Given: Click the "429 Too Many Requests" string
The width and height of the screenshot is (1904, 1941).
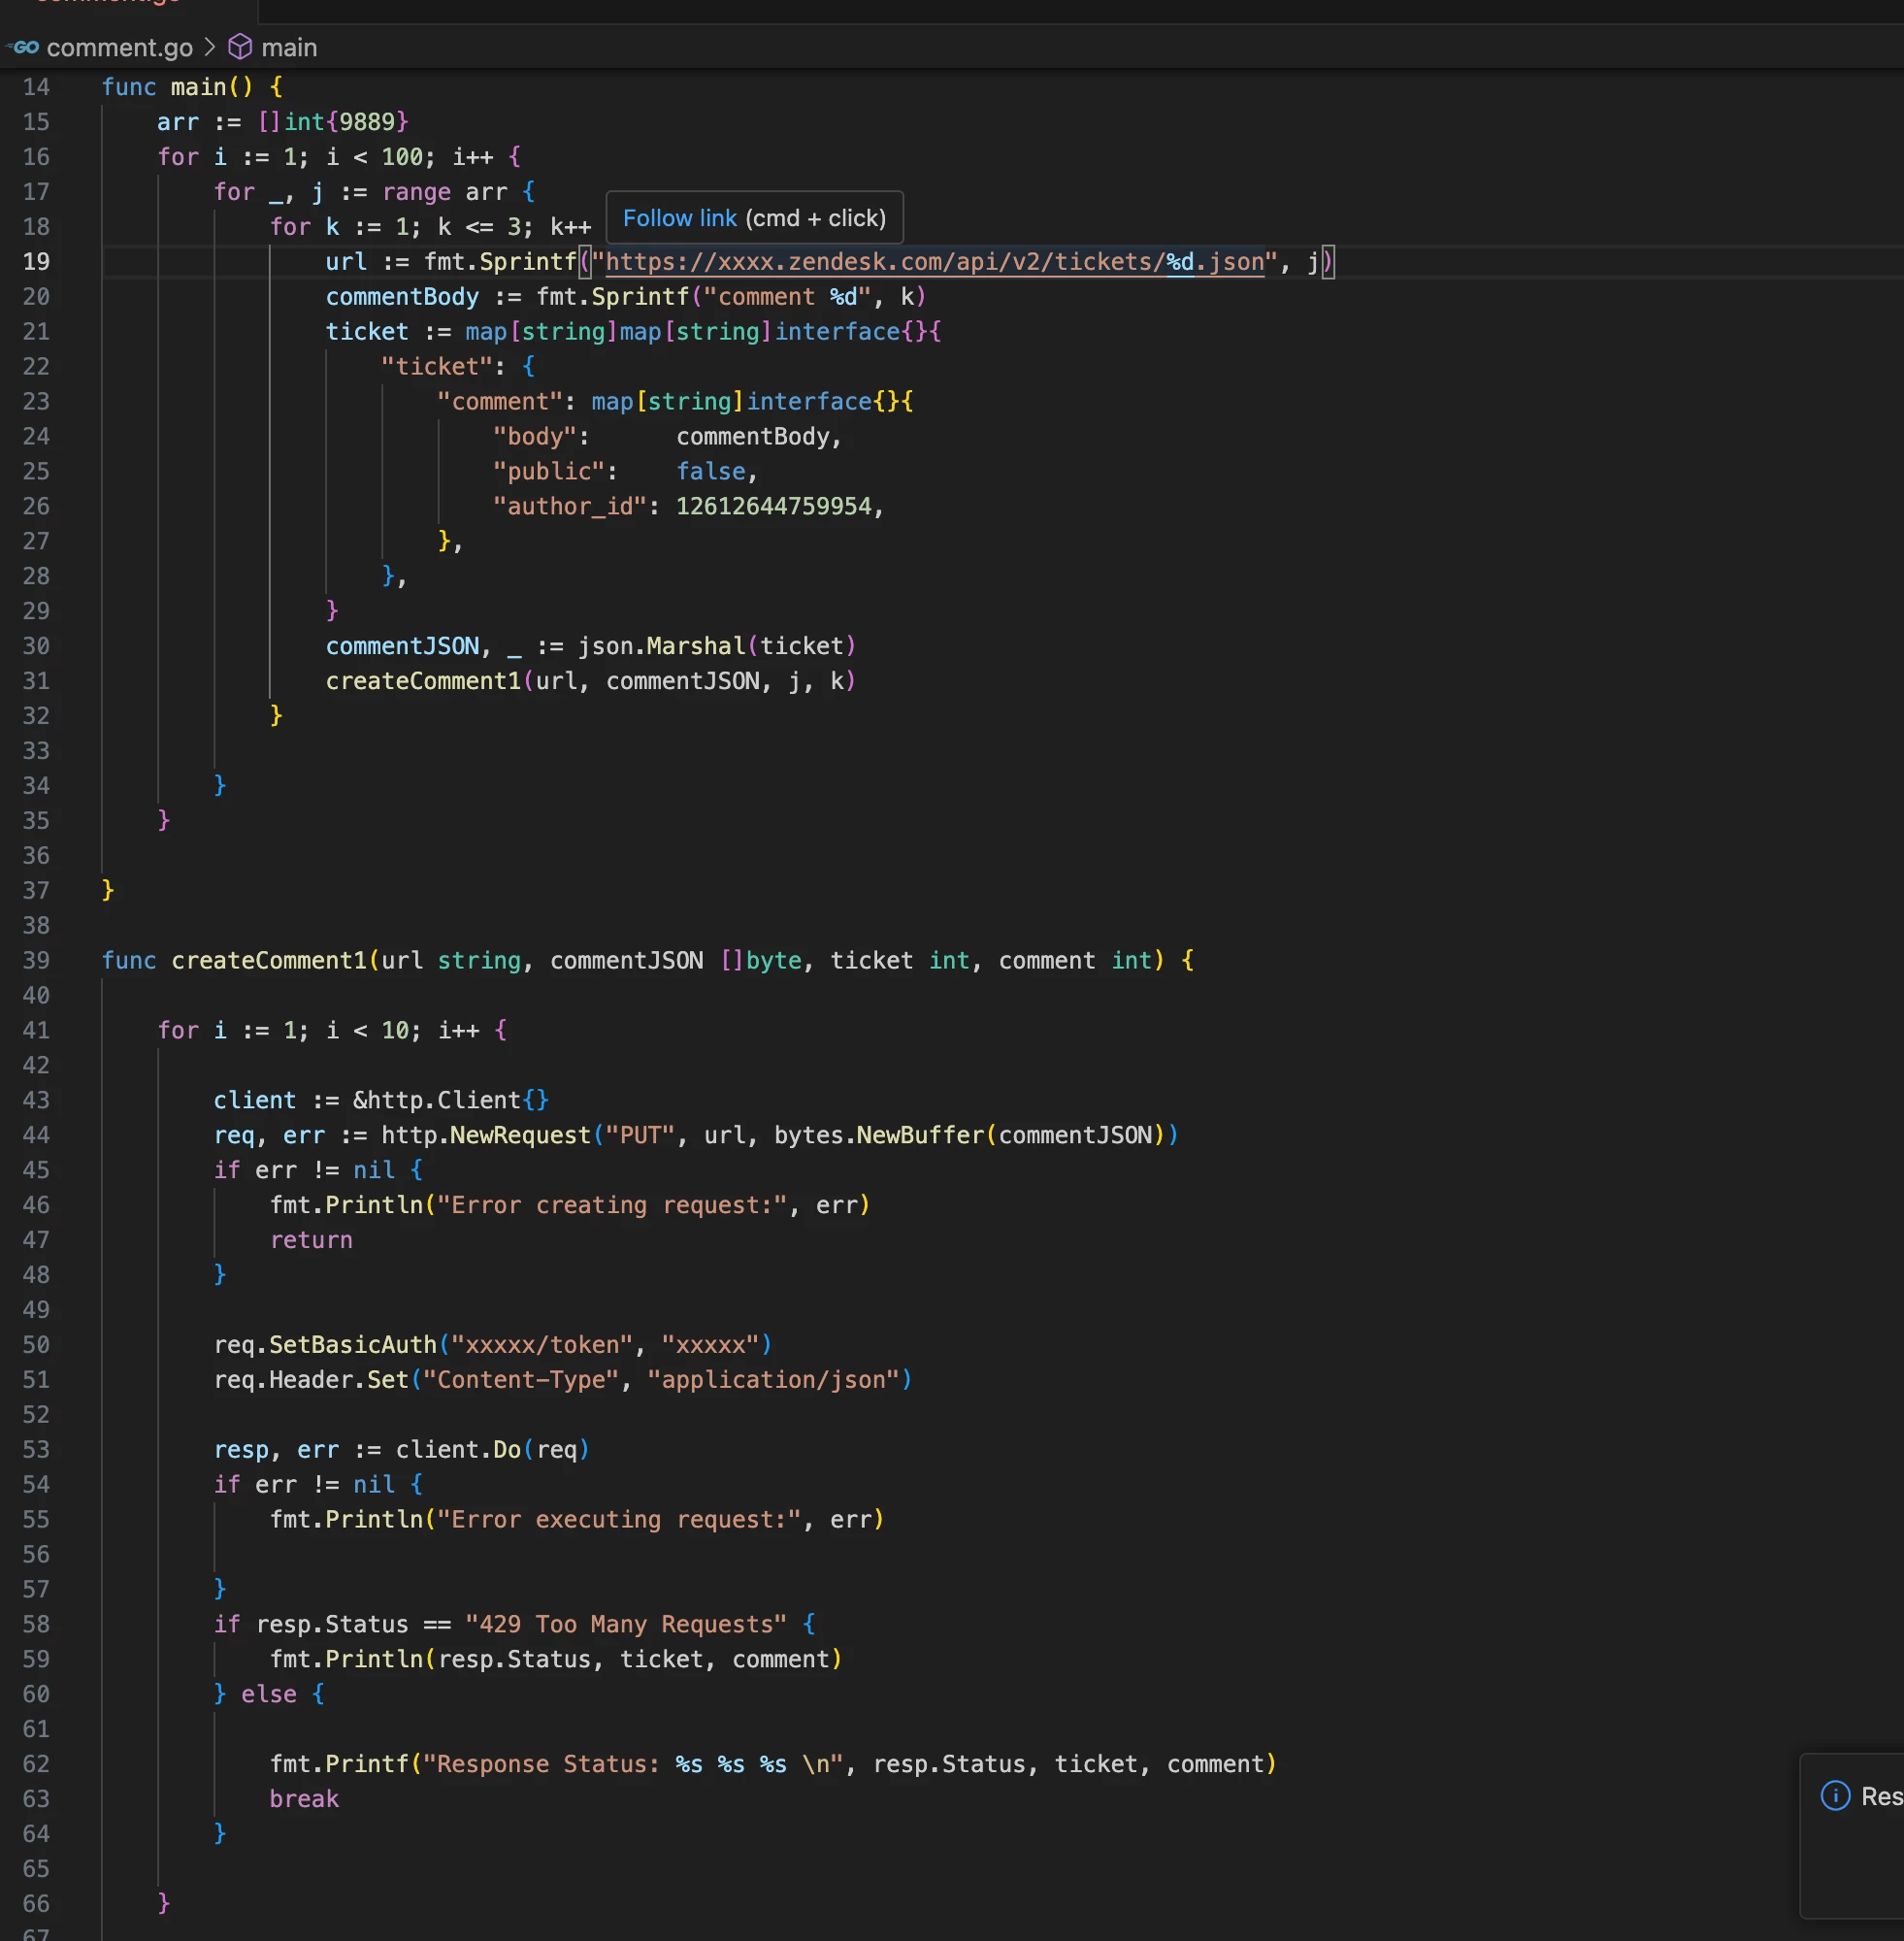Looking at the screenshot, I should point(625,1624).
